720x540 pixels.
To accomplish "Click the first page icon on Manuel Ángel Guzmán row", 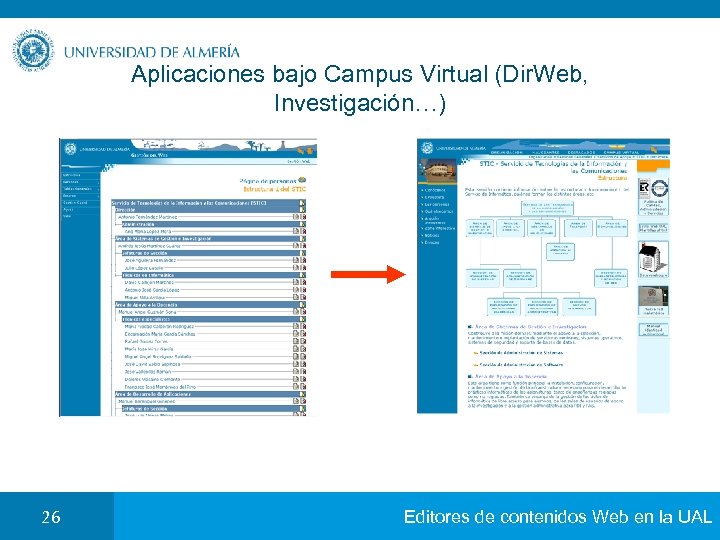I will [x=296, y=312].
